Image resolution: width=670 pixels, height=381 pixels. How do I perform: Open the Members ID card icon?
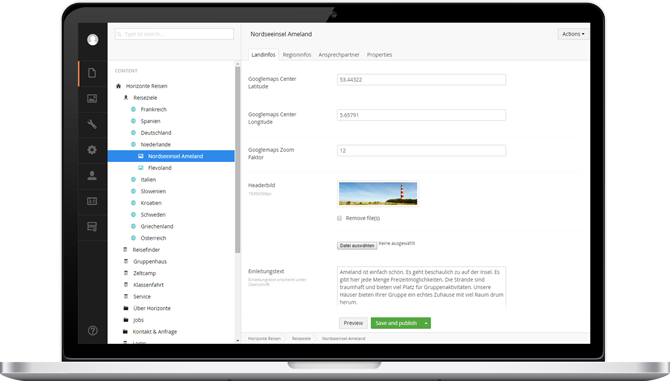(92, 201)
